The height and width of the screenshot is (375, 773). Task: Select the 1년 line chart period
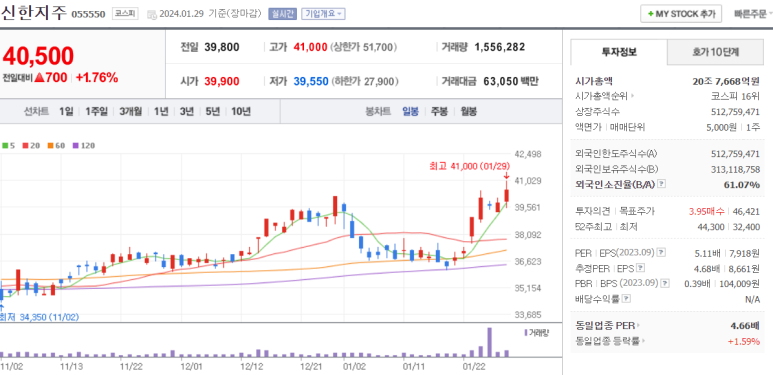click(161, 111)
